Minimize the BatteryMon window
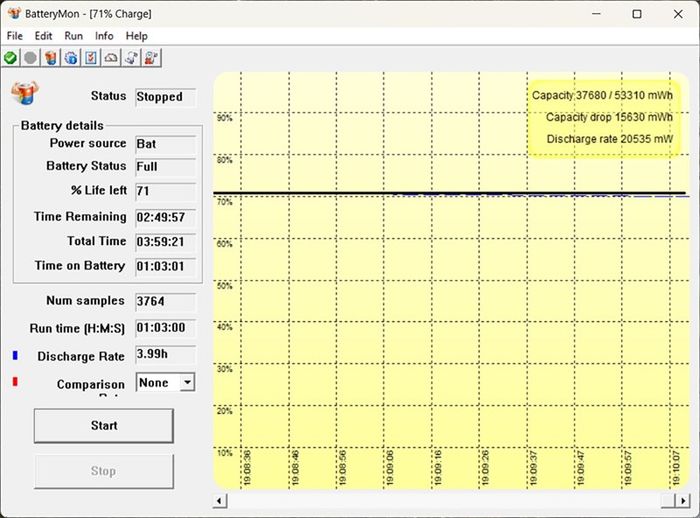Image resolution: width=700 pixels, height=518 pixels. [596, 14]
